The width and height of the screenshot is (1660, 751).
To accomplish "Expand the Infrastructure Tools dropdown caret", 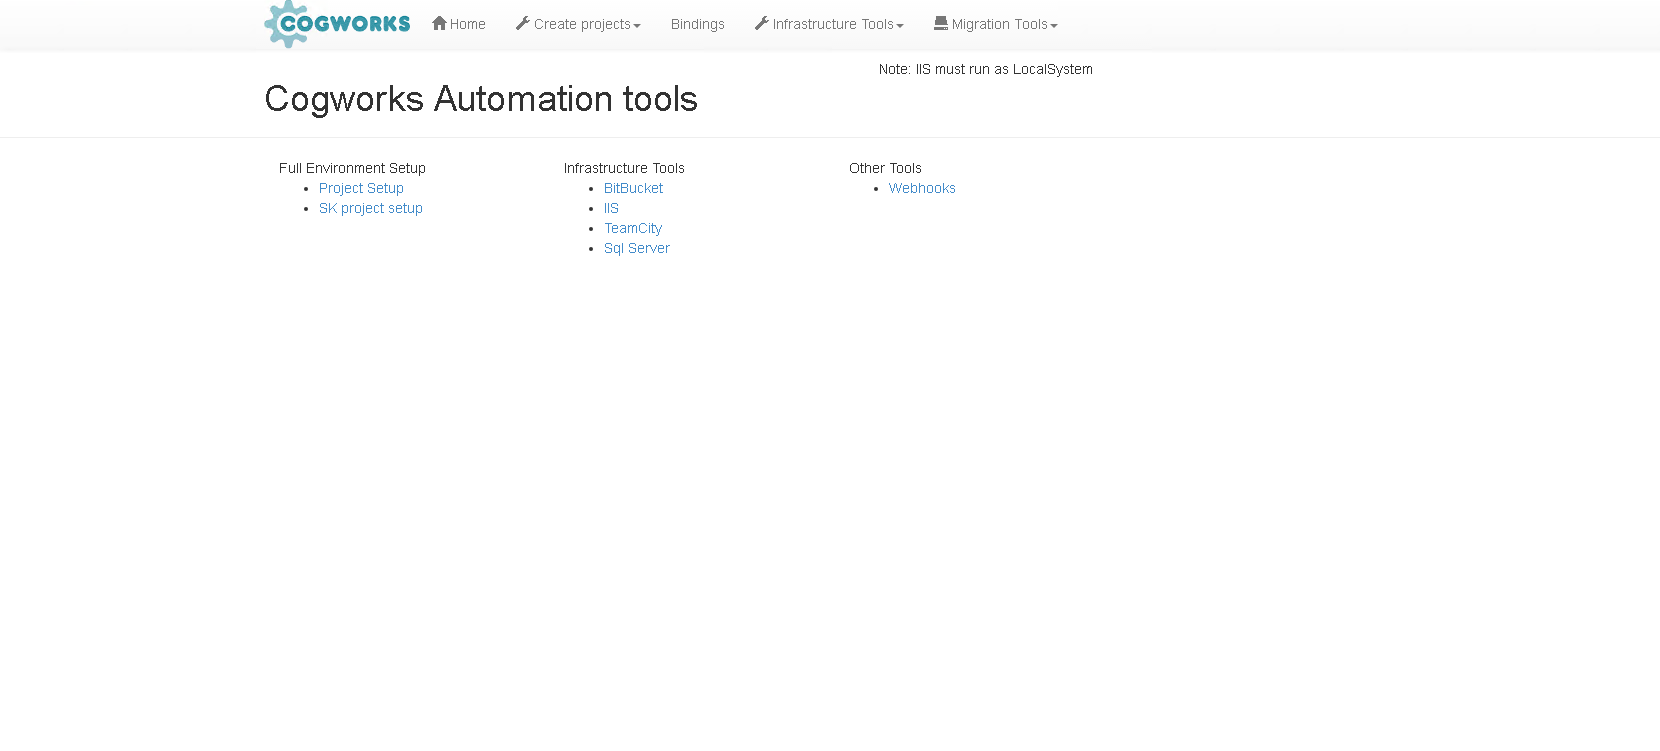I will [x=900, y=26].
